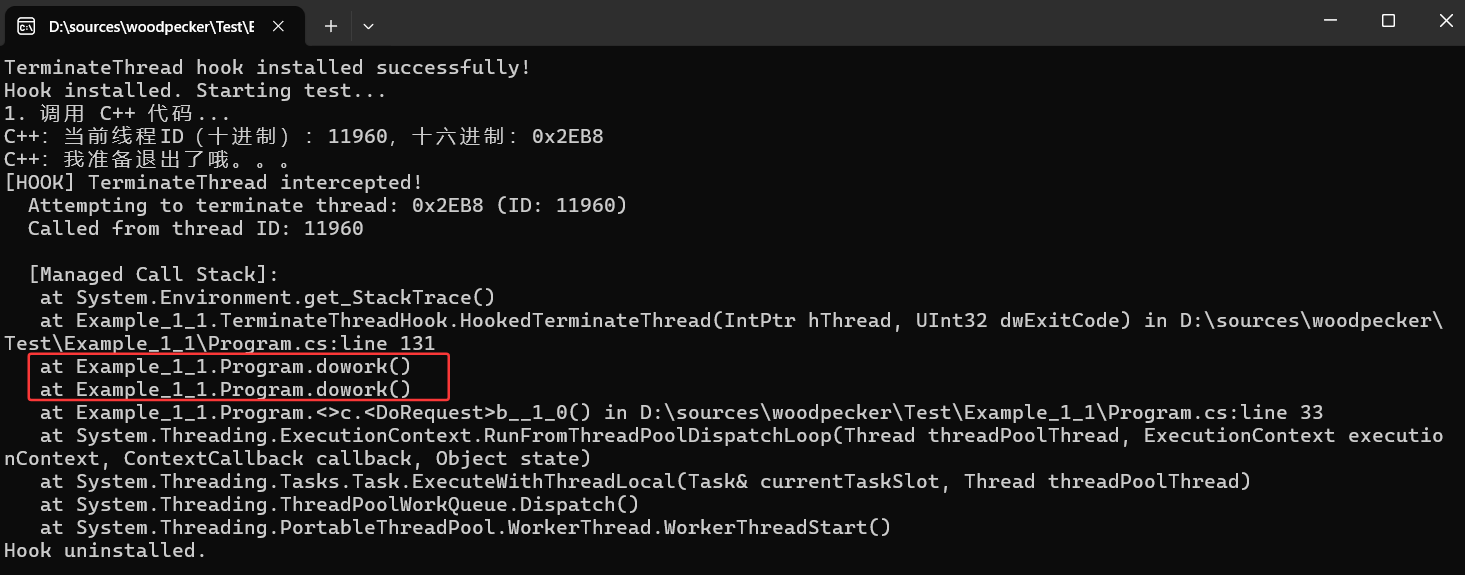This screenshot has height=575, width=1465.
Task: Click the "TerminateThread hook installed successfully!" line
Action: click(267, 68)
